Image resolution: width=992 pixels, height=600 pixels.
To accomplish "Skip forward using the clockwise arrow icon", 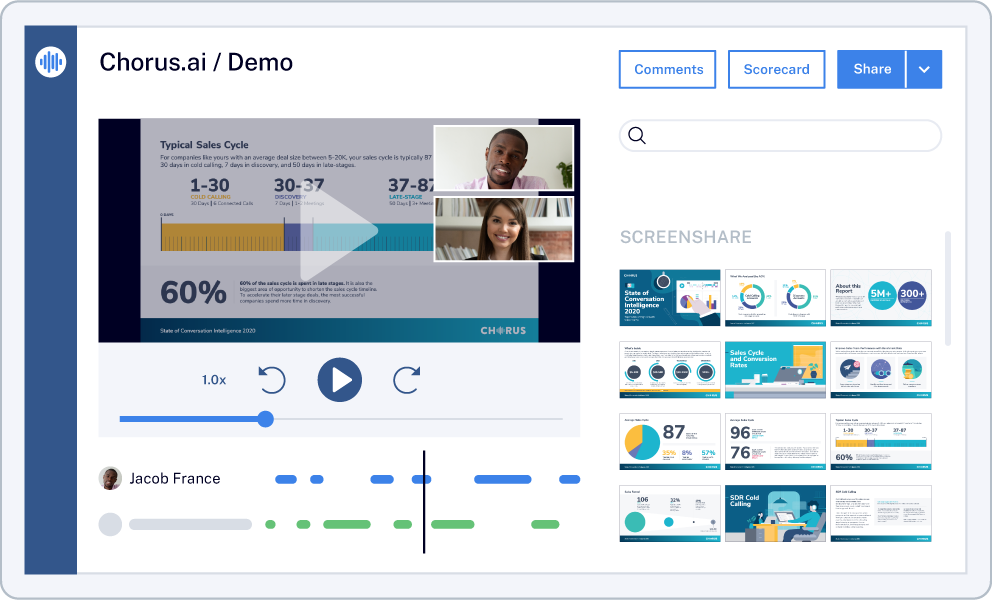I will (406, 380).
